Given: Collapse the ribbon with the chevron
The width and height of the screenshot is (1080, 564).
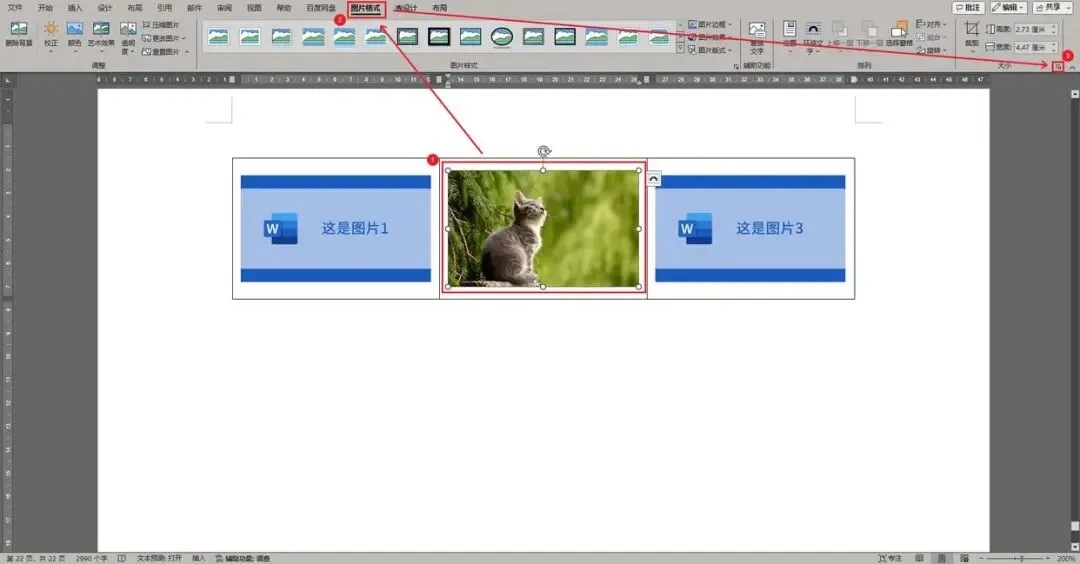Looking at the screenshot, I should click(x=1072, y=67).
